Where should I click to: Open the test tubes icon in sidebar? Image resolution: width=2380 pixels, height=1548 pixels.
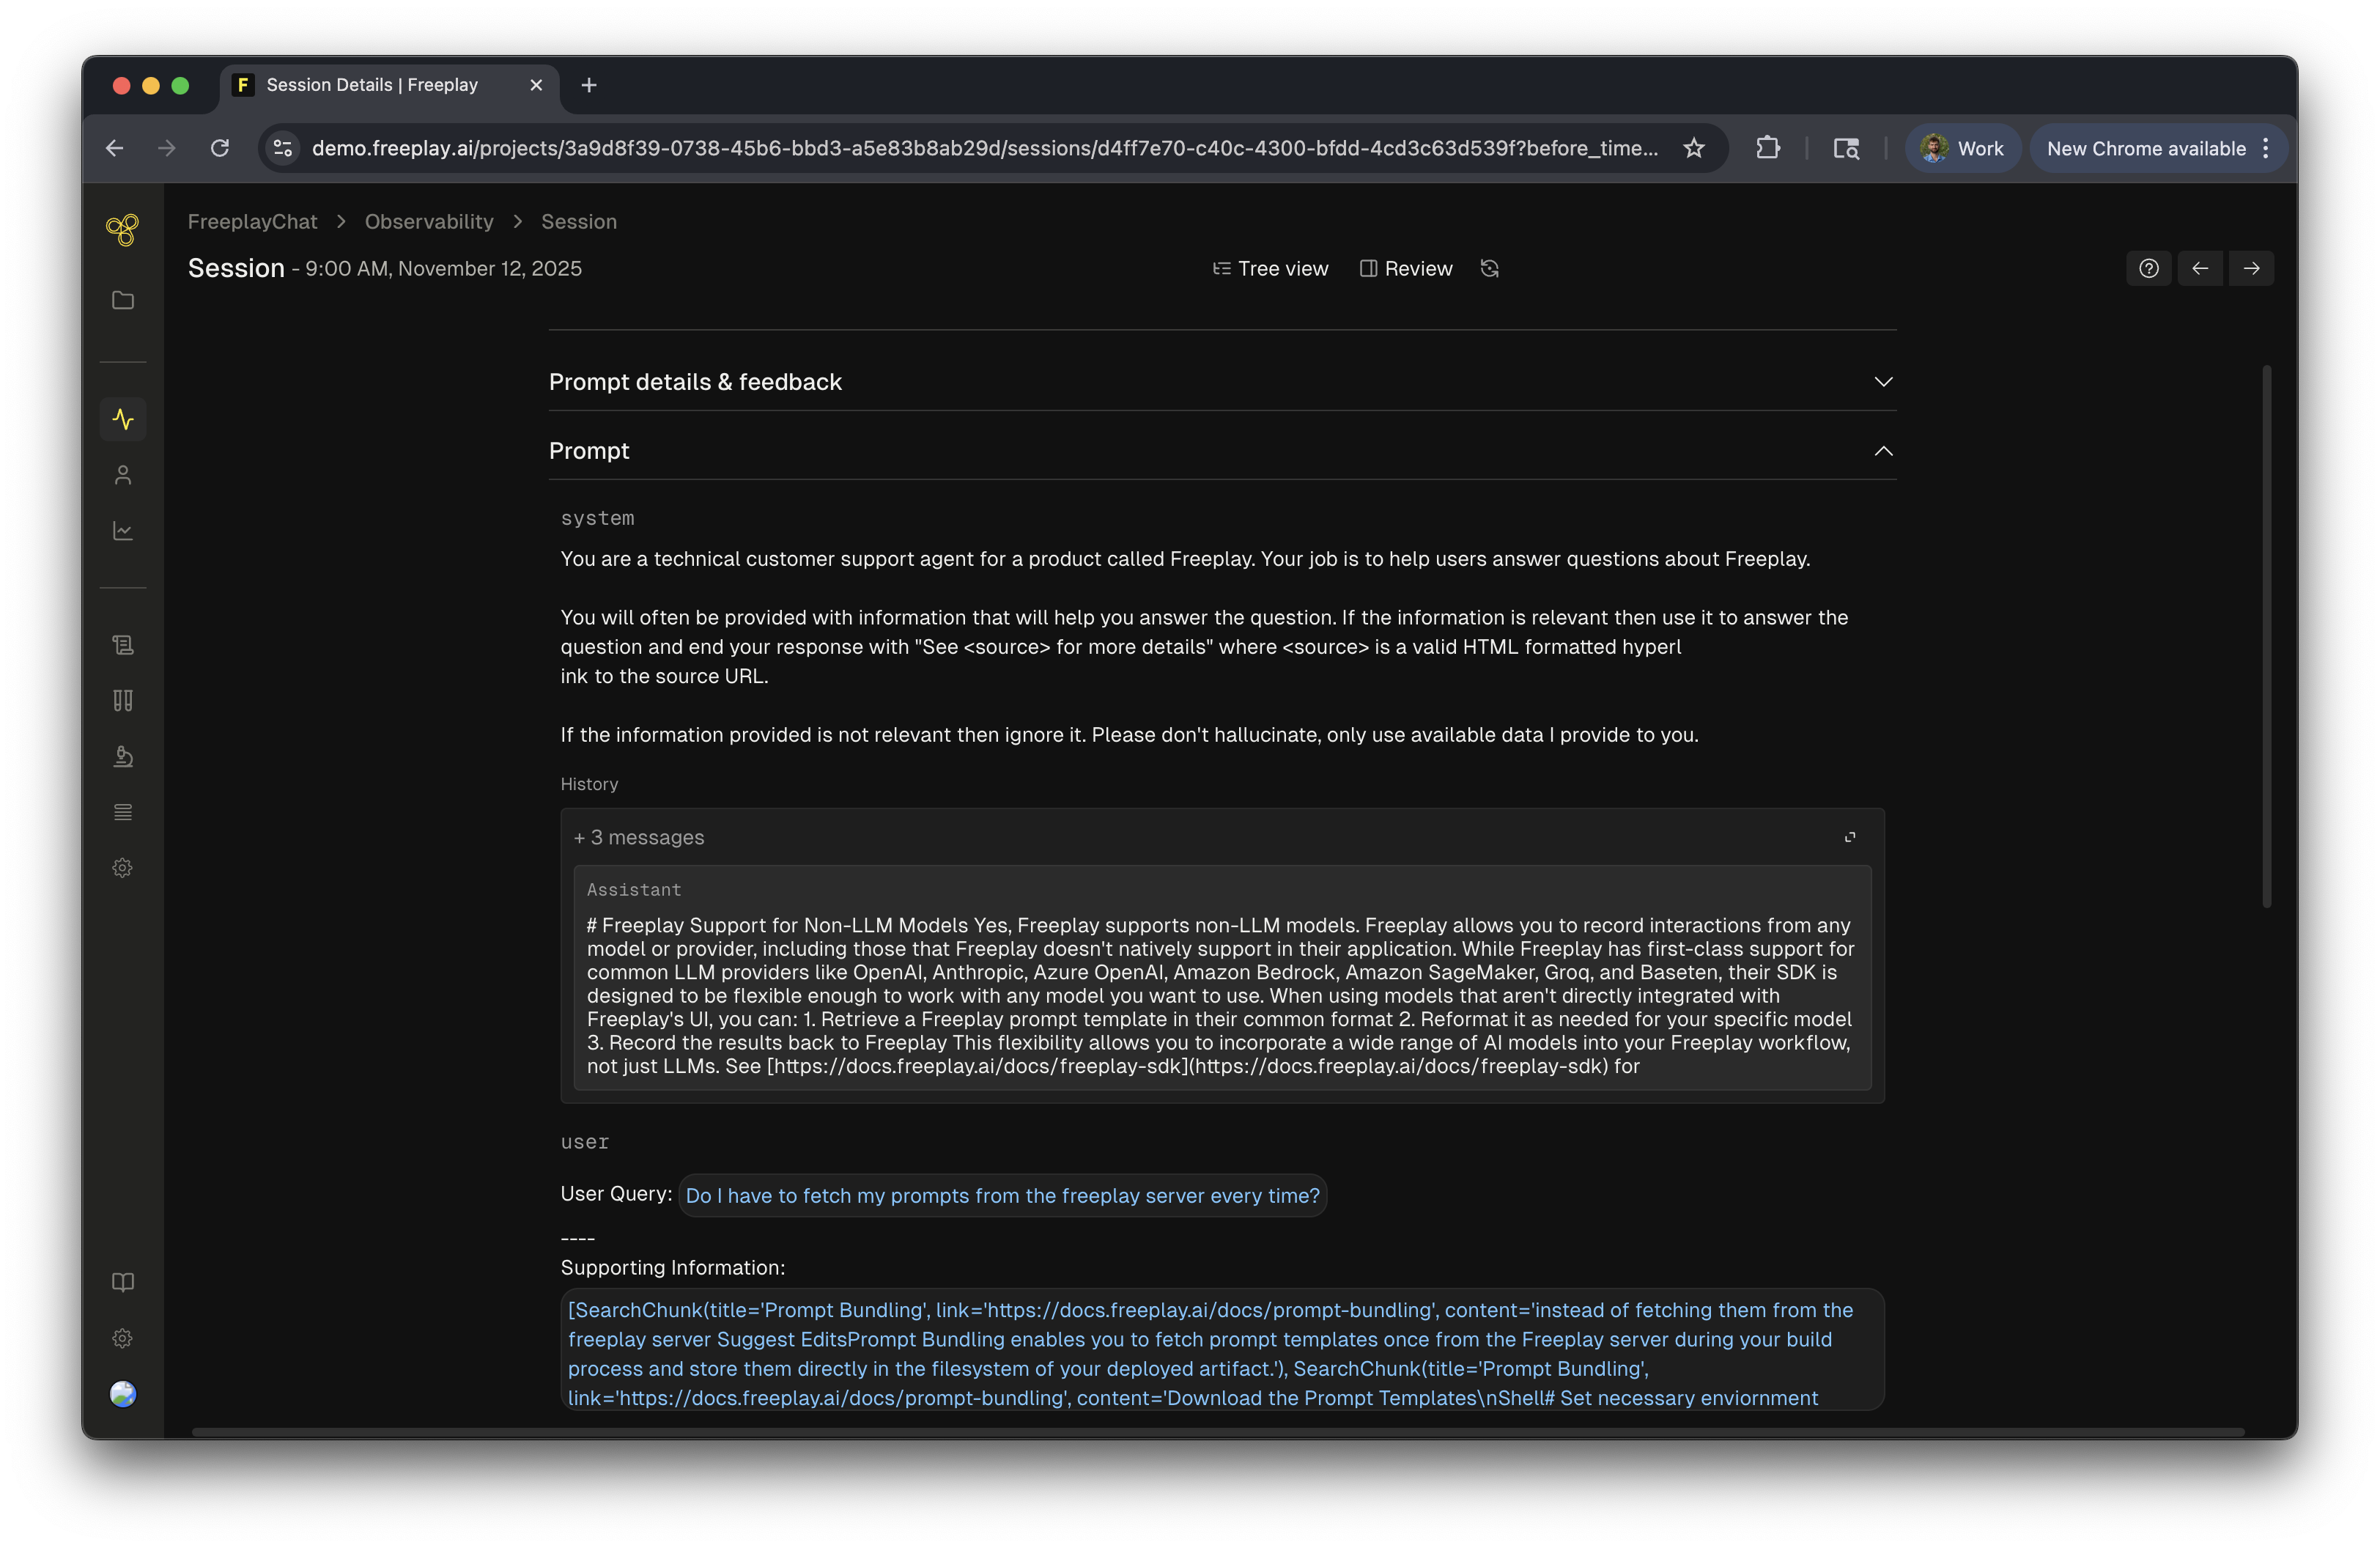point(123,701)
